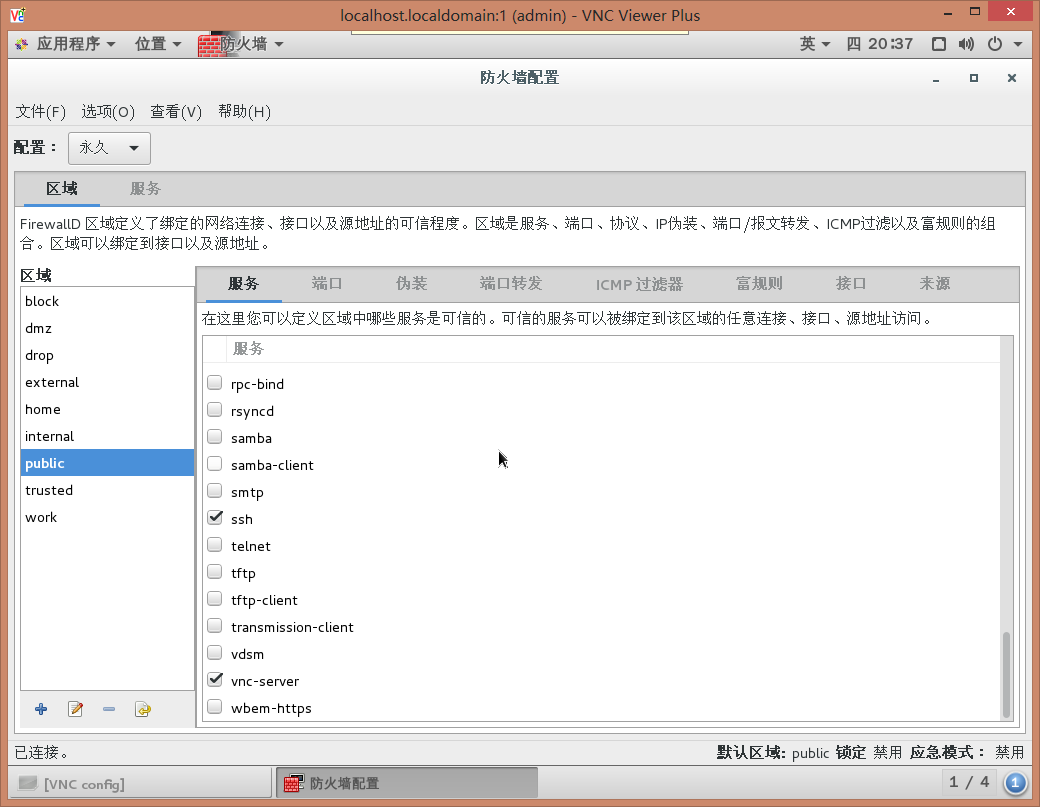
Task: Open the configuration 永久 dropdown
Action: [109, 148]
